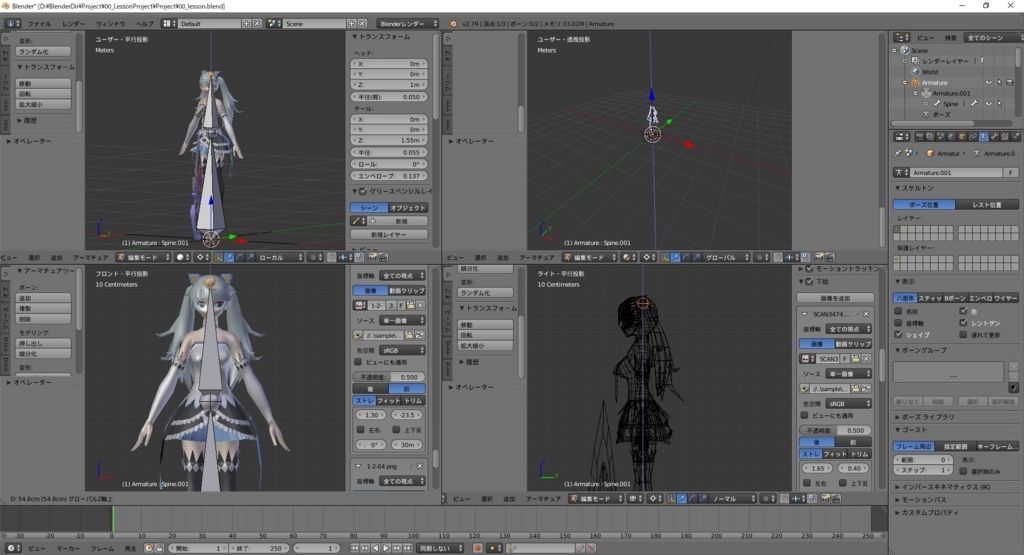Select the ワイヤー bone display type
Screen dimensions: 1024x555
(x=1006, y=298)
